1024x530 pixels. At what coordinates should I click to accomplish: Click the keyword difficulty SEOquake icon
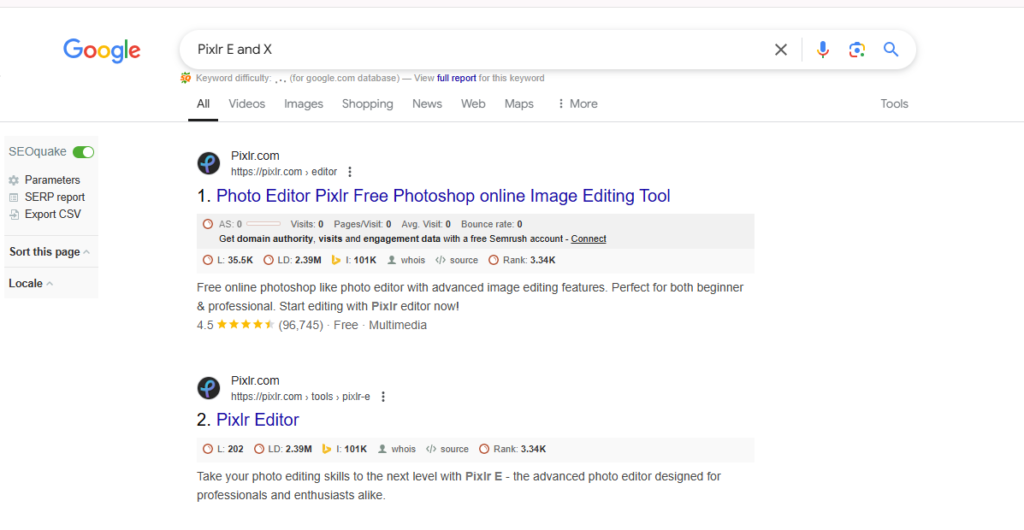tap(186, 78)
